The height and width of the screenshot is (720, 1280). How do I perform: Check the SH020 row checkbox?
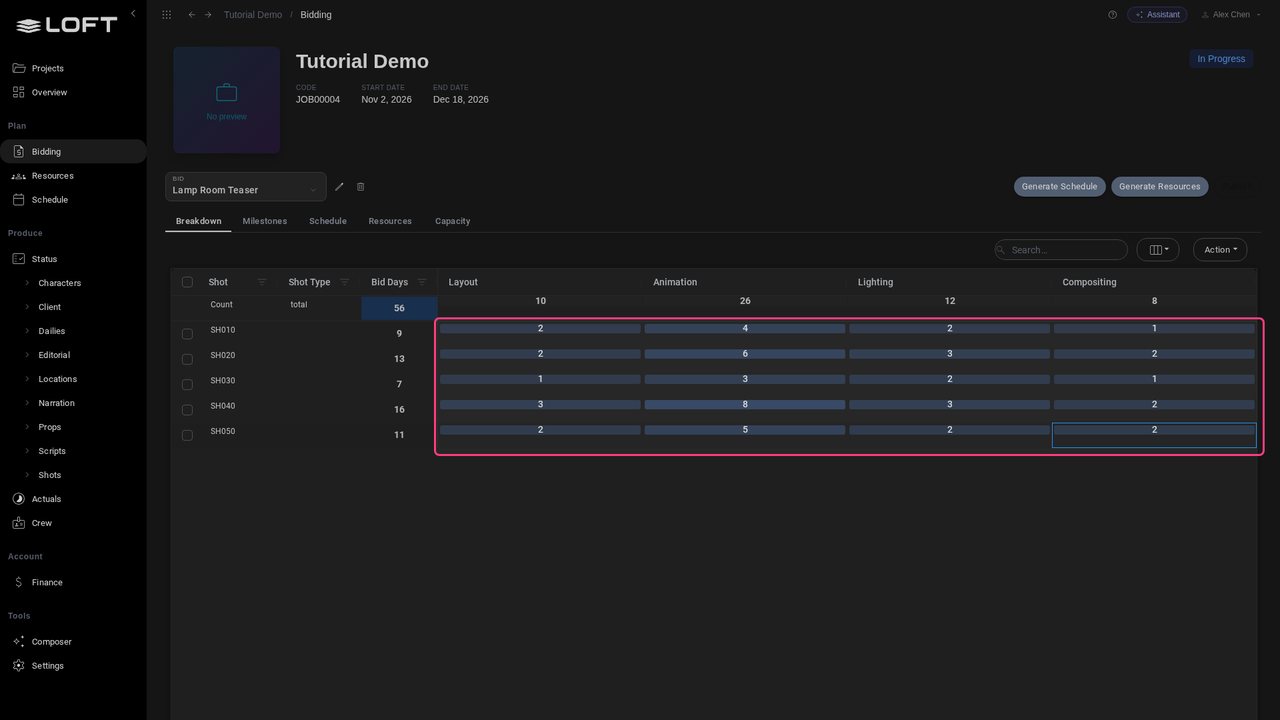point(187,359)
